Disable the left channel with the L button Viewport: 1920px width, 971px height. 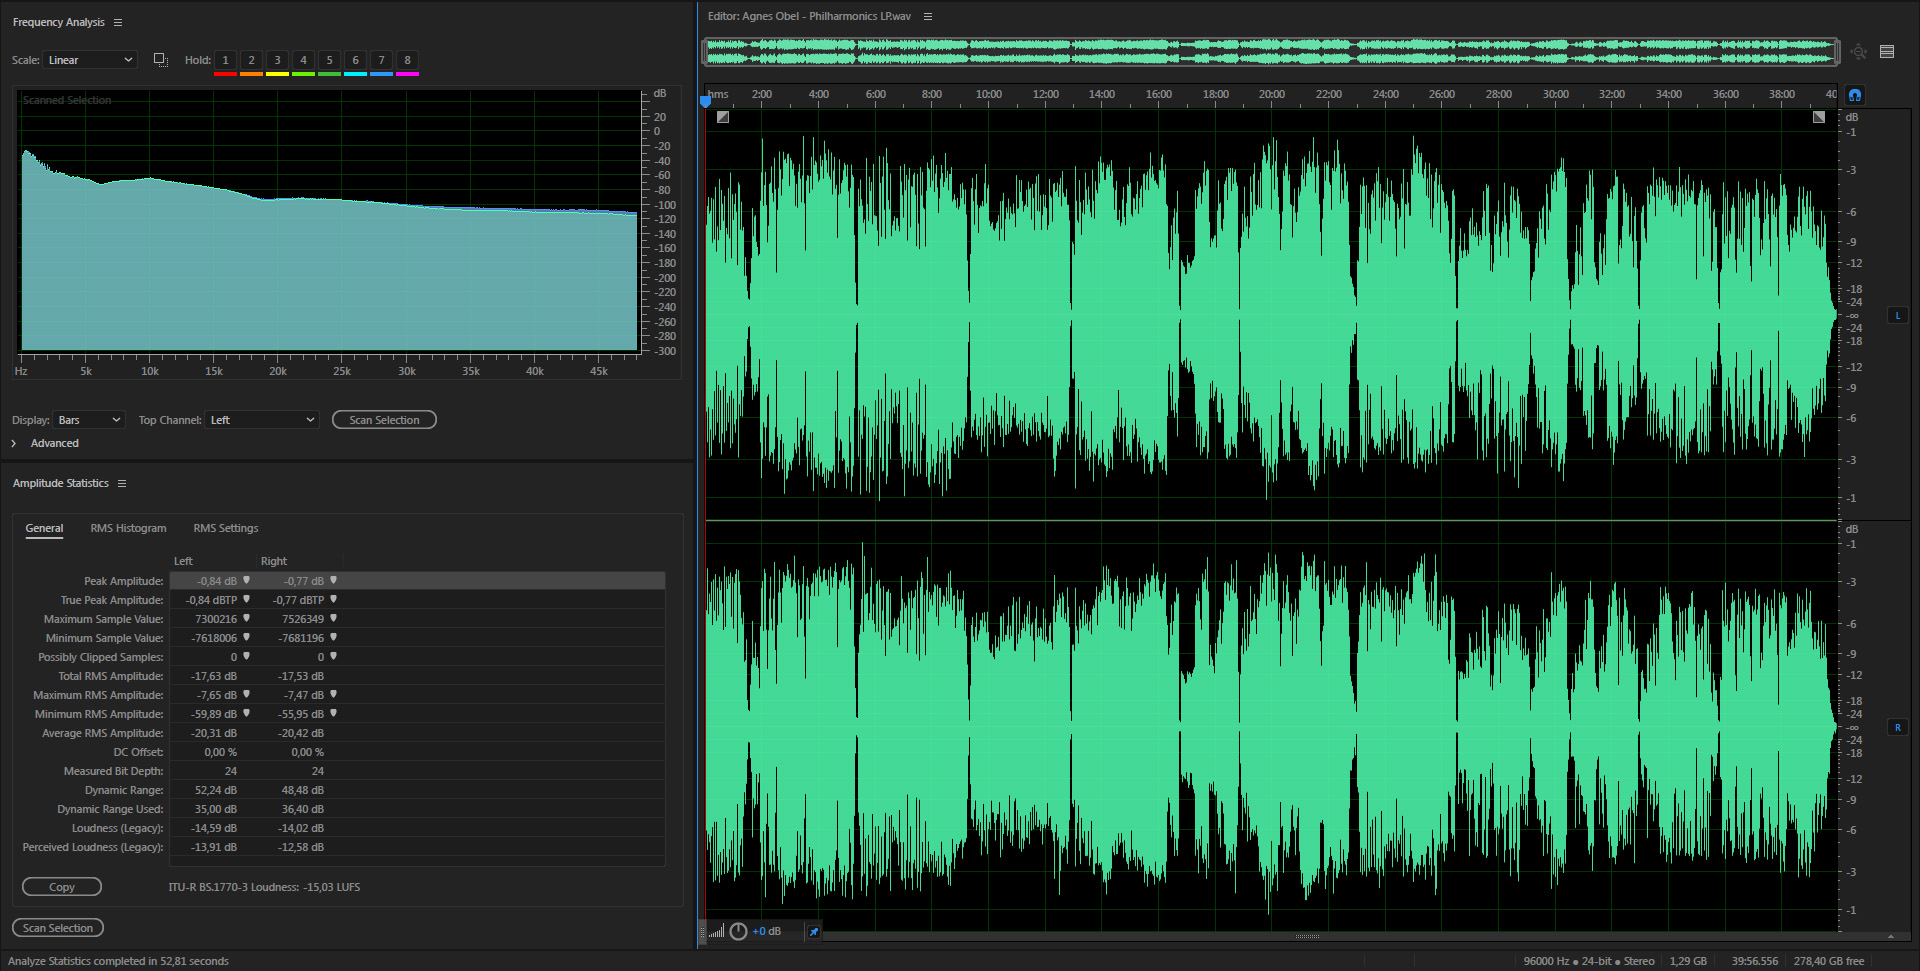click(1897, 315)
